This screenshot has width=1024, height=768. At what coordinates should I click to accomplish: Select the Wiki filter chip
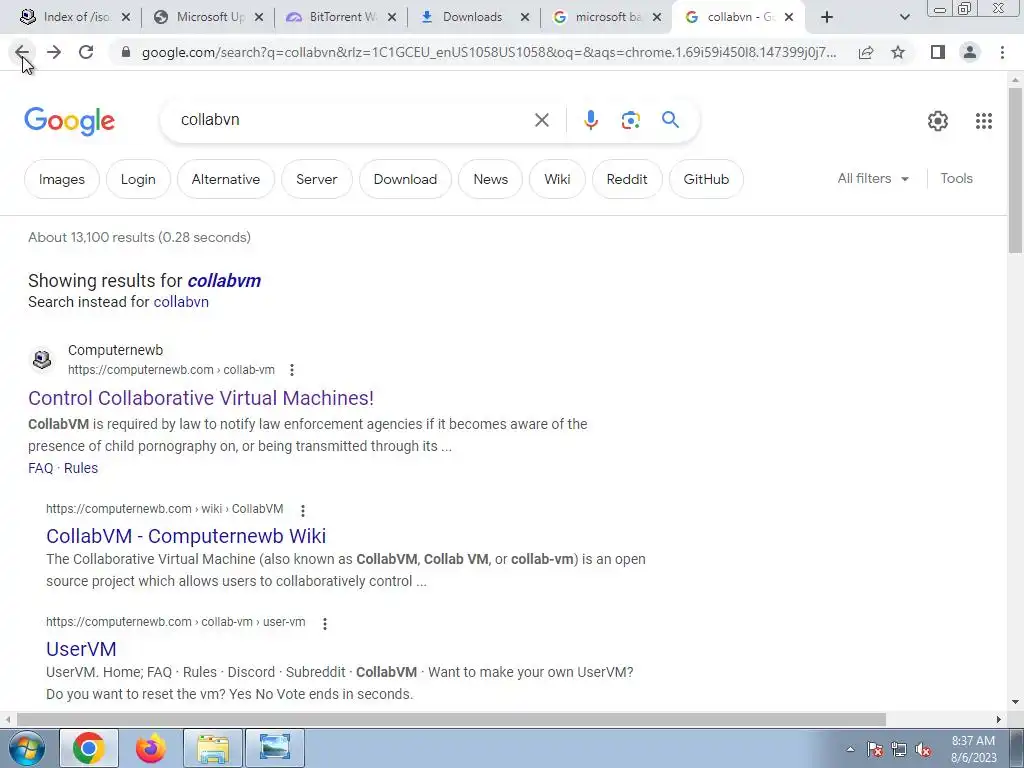tap(557, 179)
